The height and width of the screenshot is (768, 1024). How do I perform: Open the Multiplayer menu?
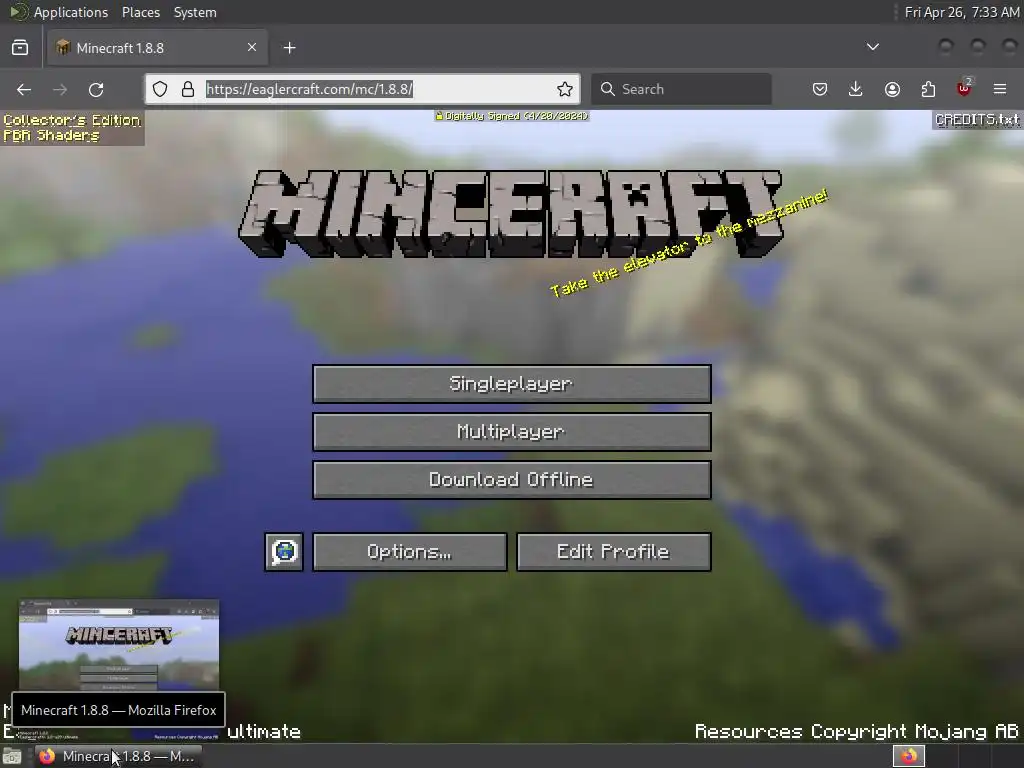511,432
